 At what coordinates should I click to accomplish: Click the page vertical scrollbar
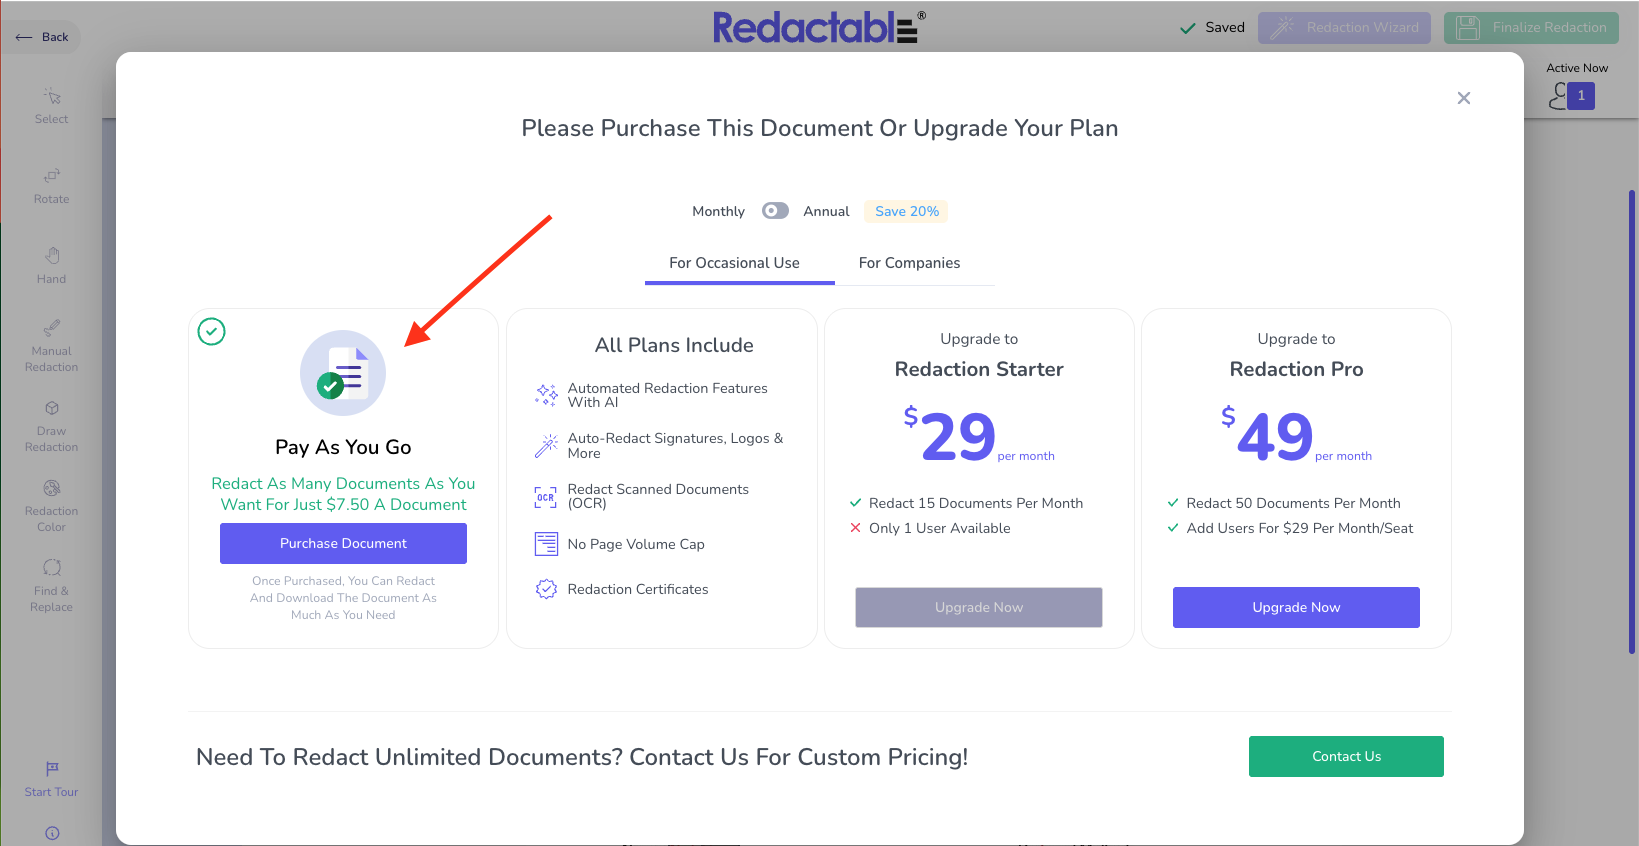click(x=1632, y=420)
